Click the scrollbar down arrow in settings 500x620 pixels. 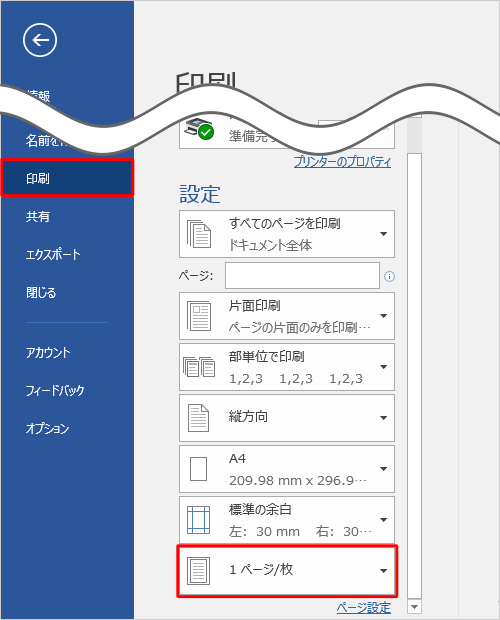pos(415,607)
